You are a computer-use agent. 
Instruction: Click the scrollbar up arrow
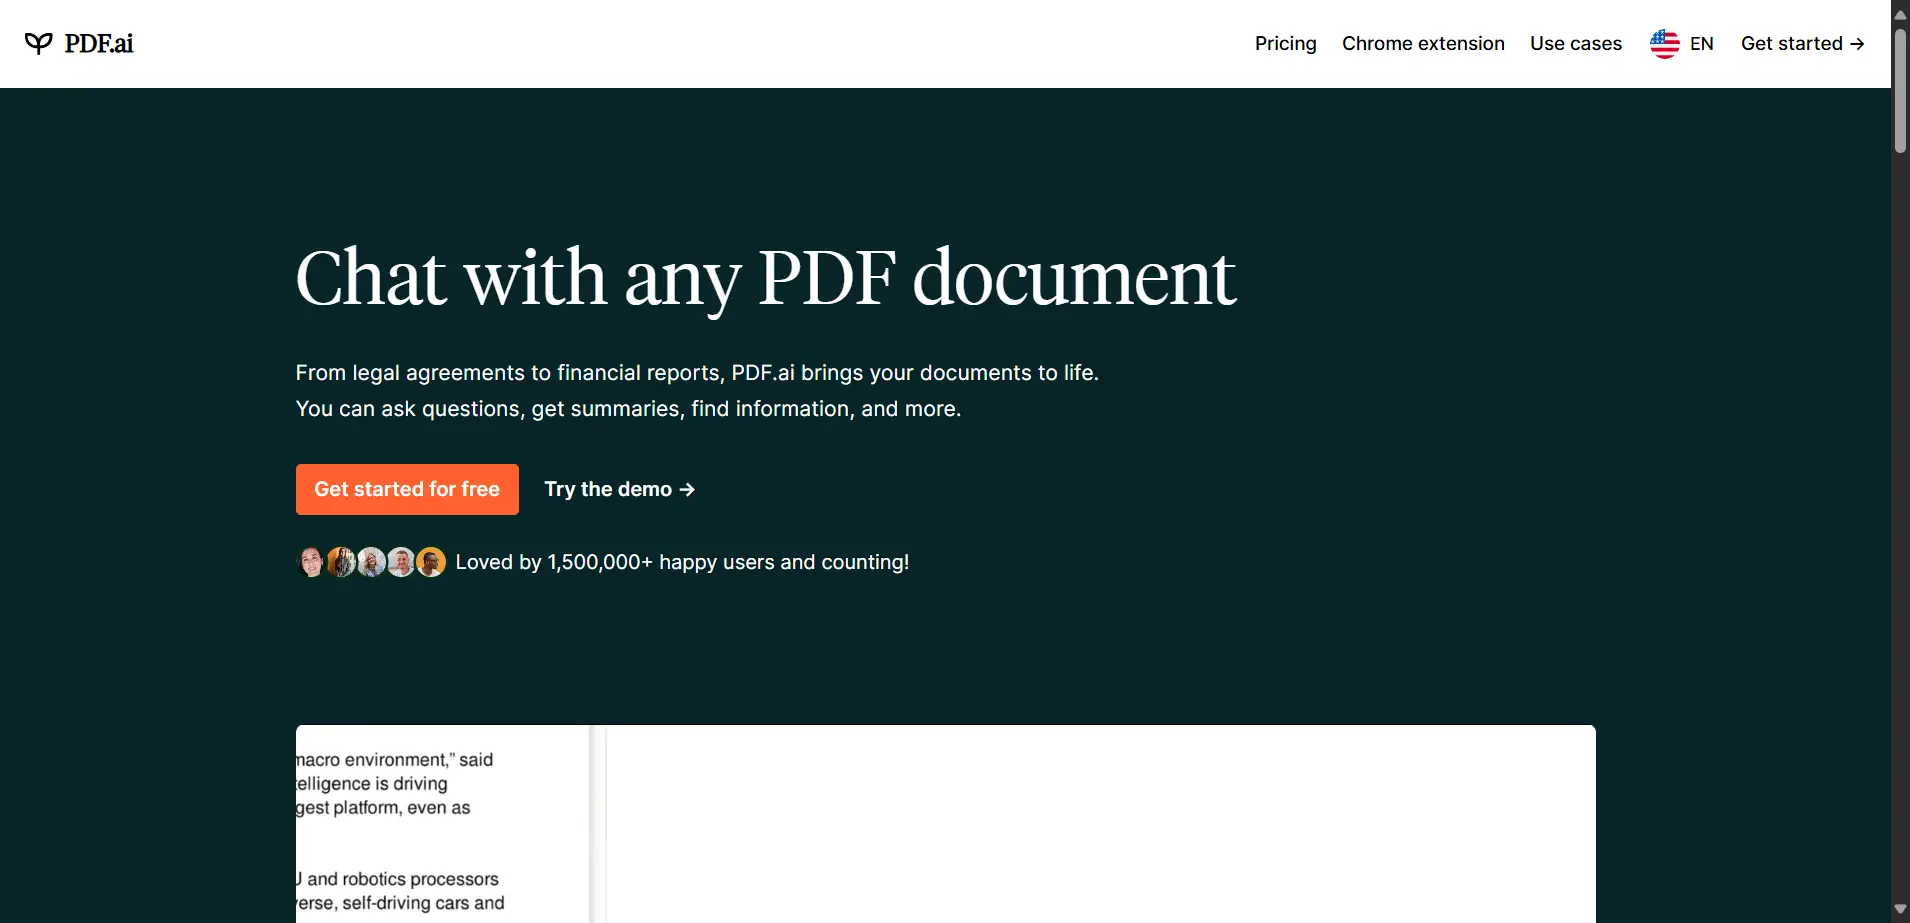(x=1900, y=13)
